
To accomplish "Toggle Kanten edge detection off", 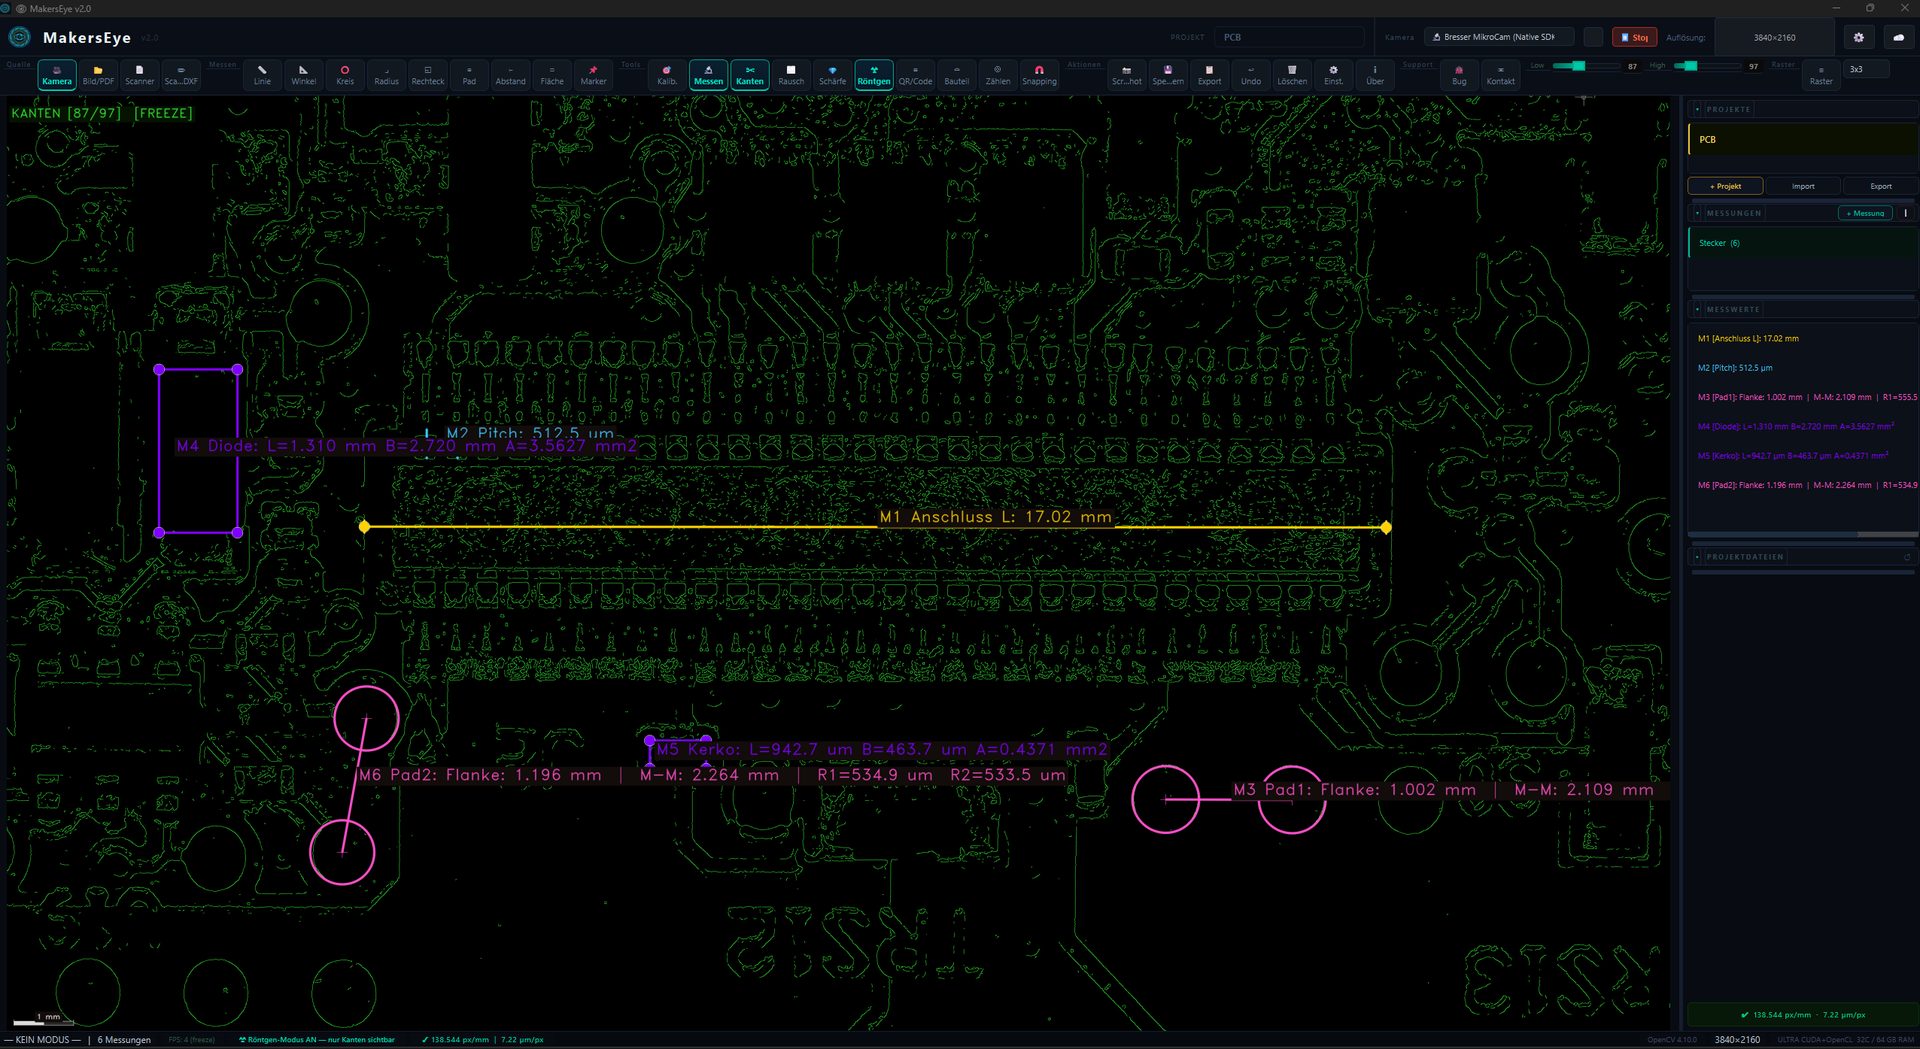I will click(x=750, y=75).
